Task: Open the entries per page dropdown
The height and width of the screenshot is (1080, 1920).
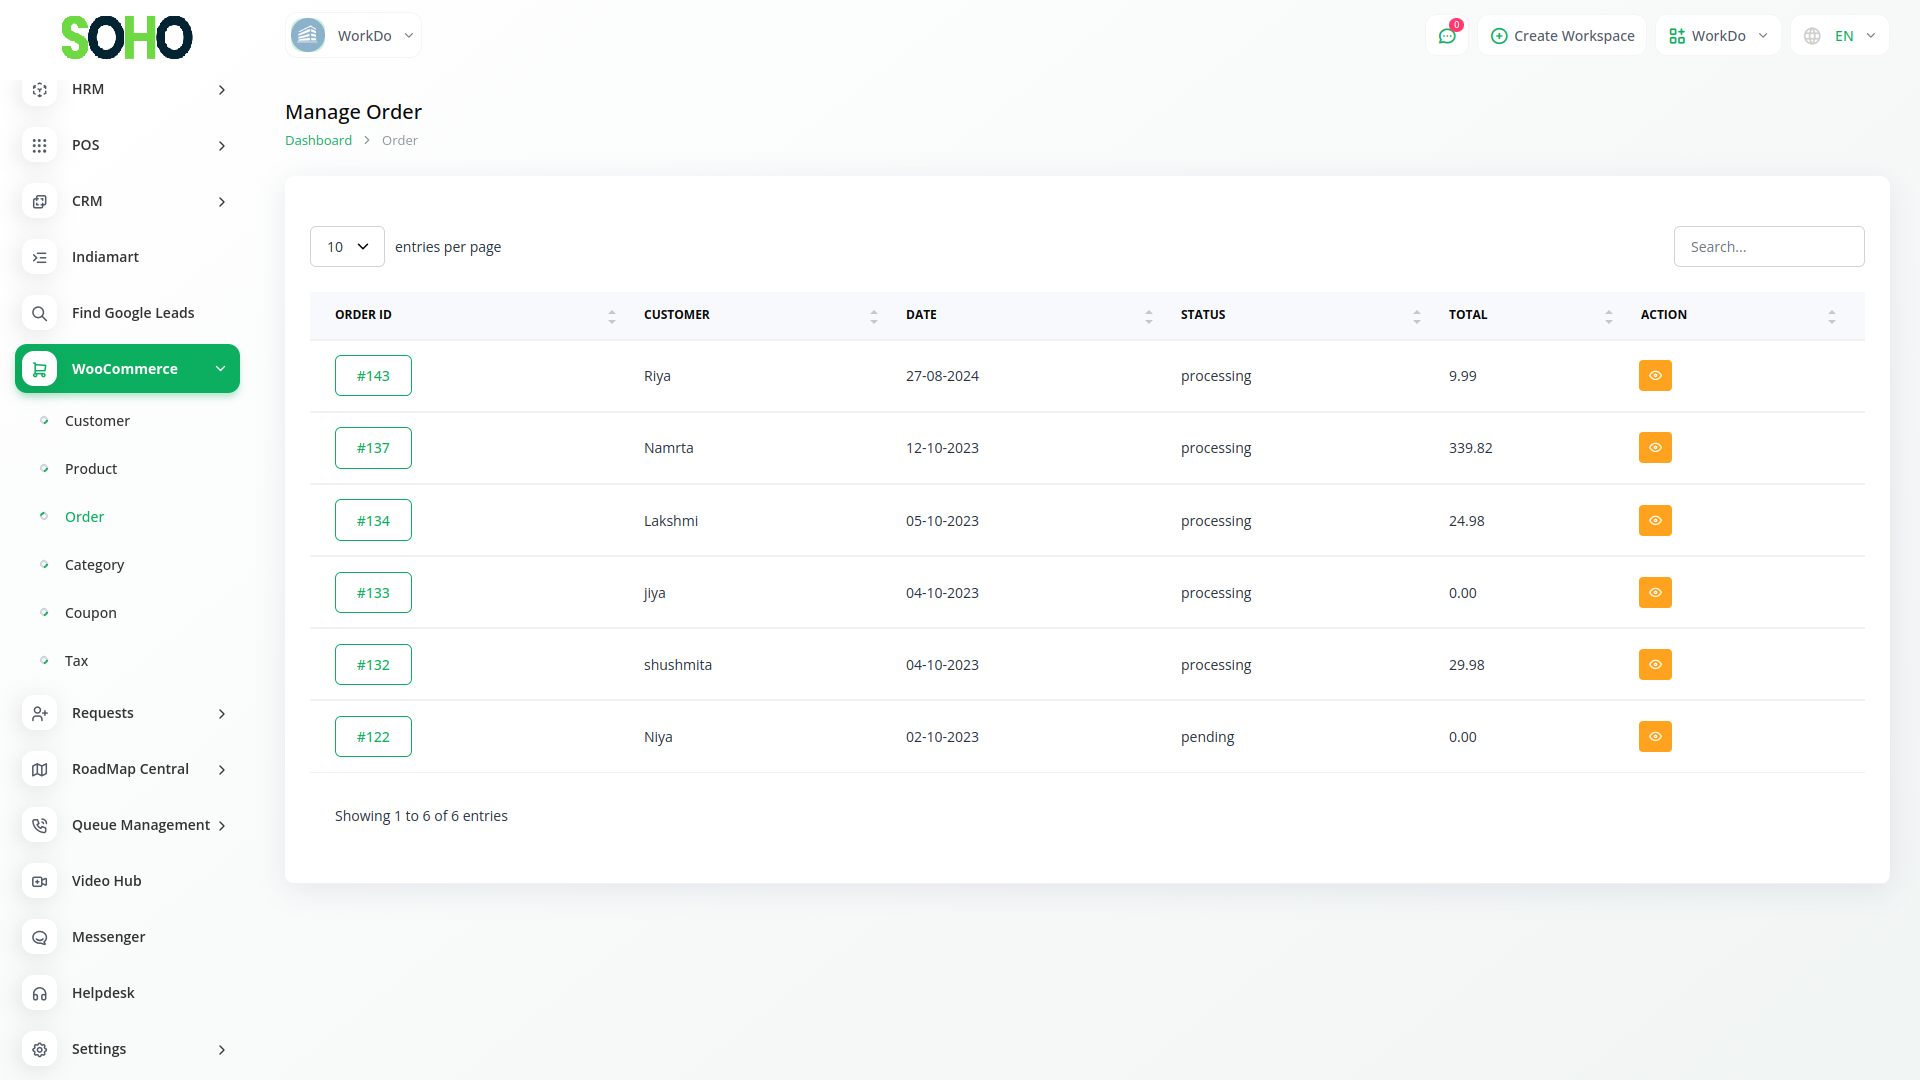Action: 347,247
